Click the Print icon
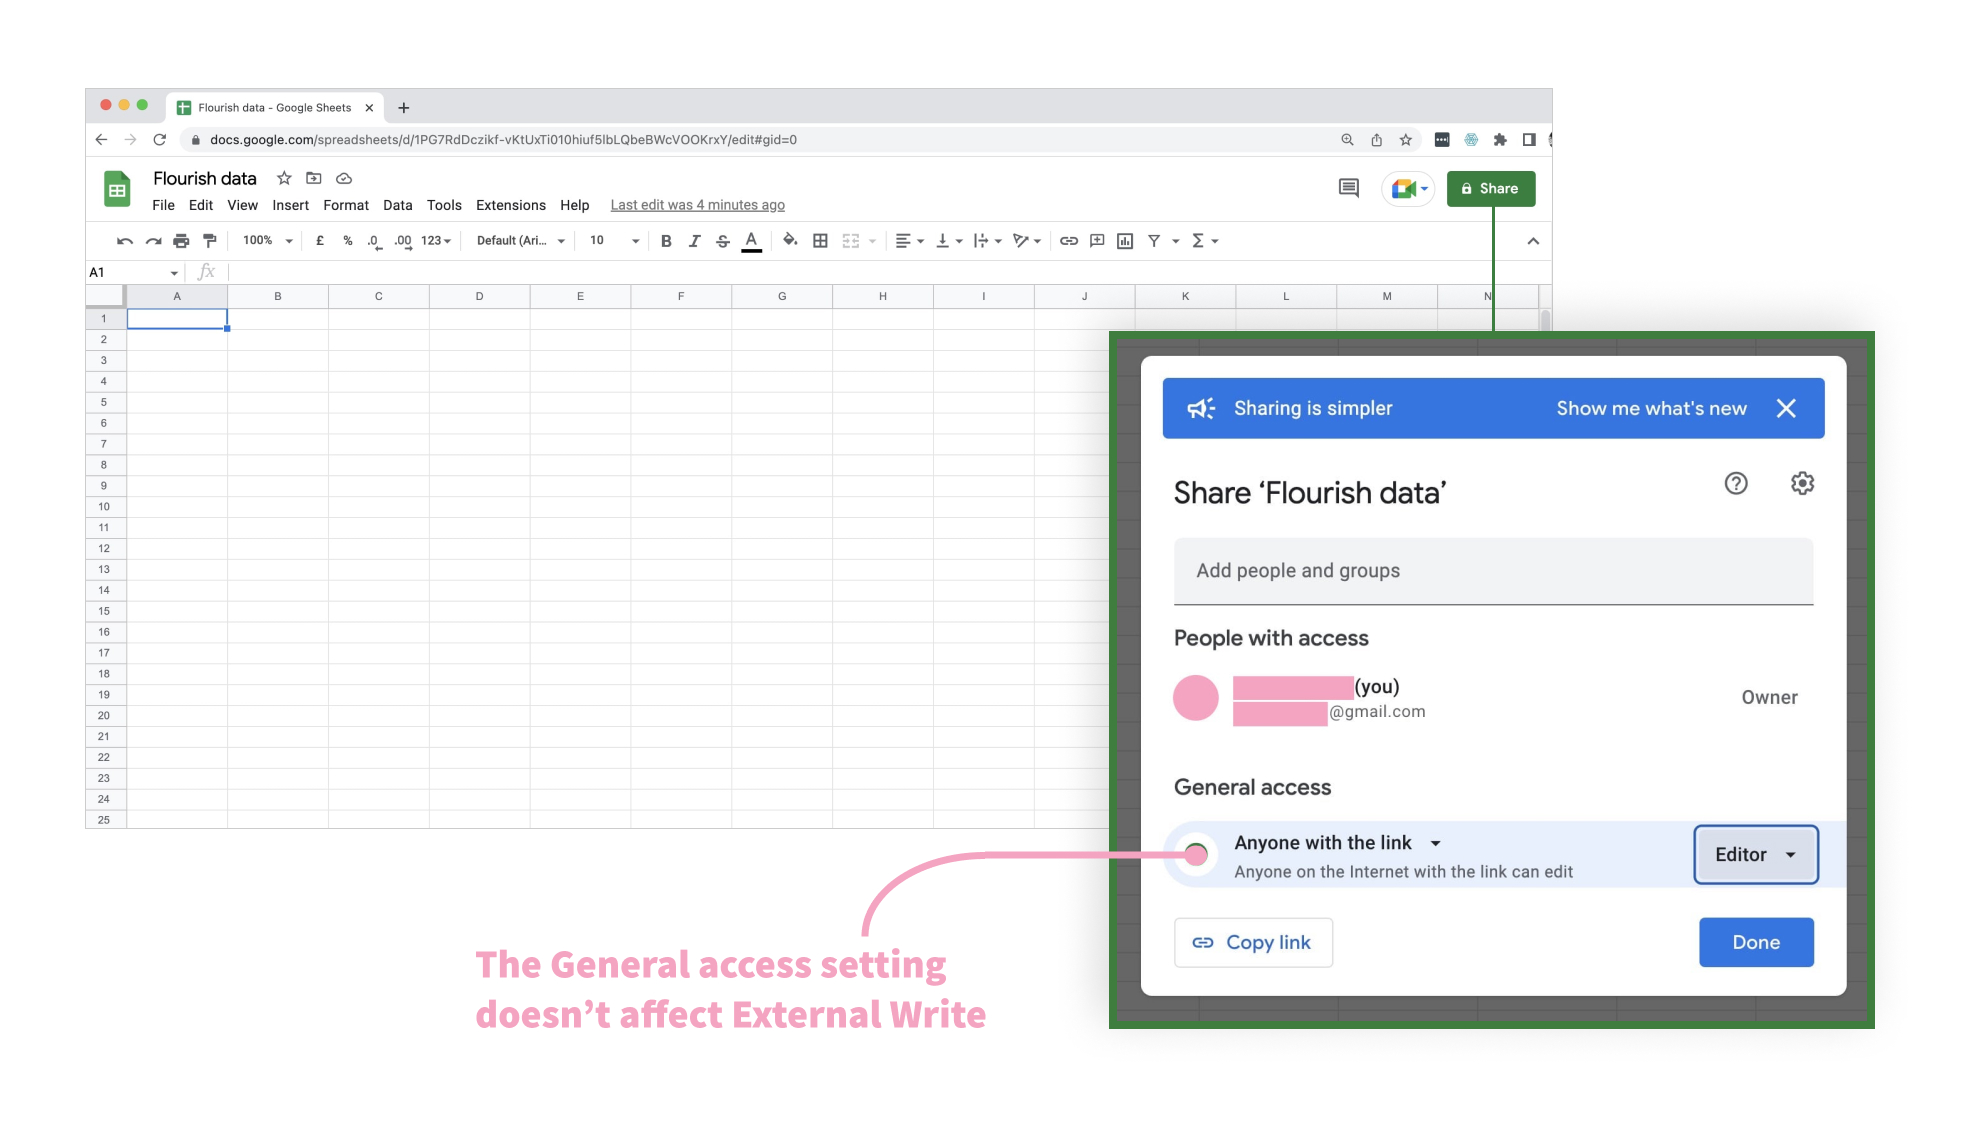1961x1123 pixels. click(181, 241)
